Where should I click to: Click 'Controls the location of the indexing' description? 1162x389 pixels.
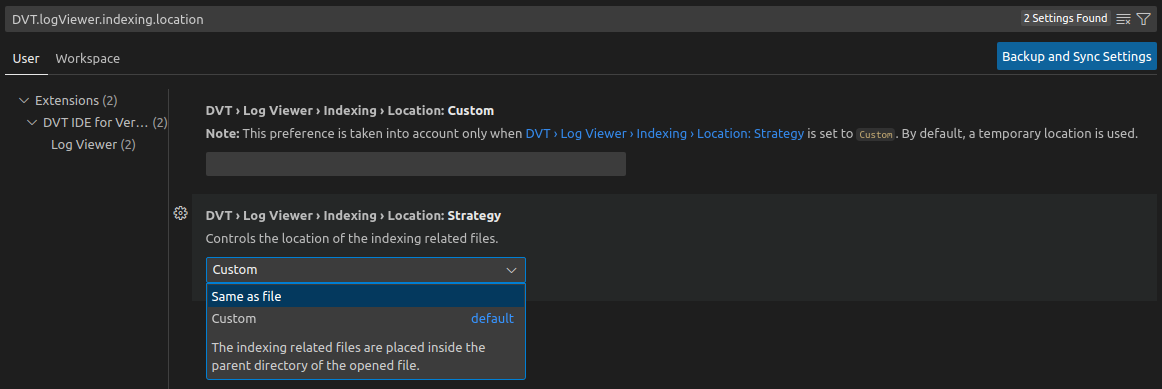click(352, 239)
